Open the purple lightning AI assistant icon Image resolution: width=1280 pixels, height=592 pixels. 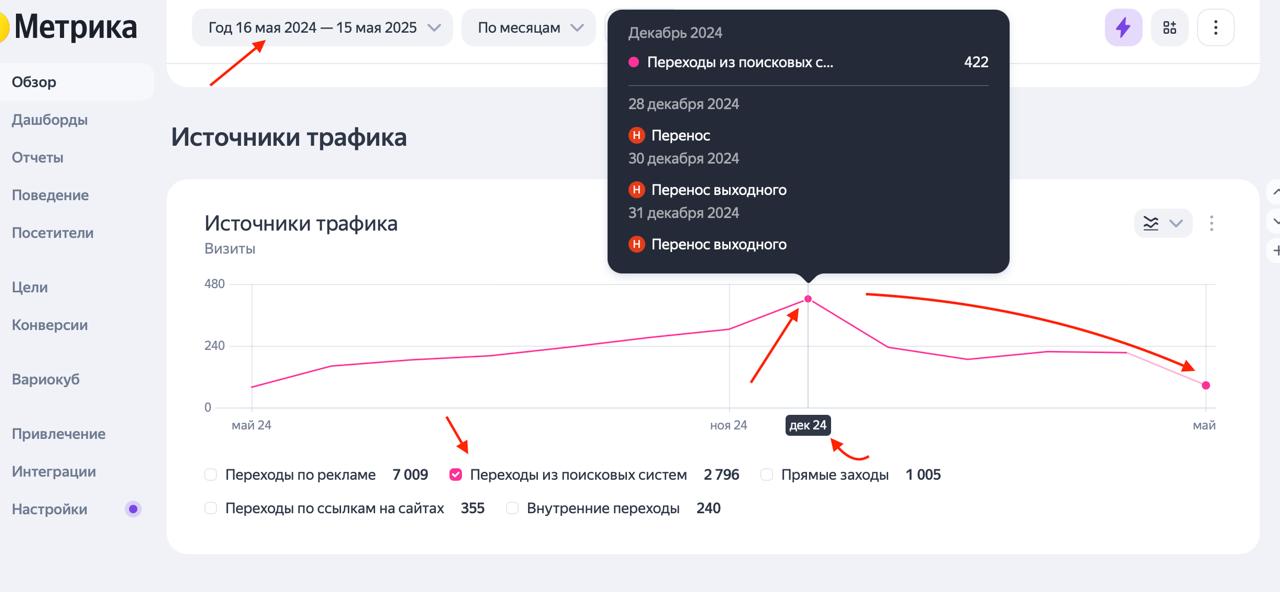point(1122,27)
